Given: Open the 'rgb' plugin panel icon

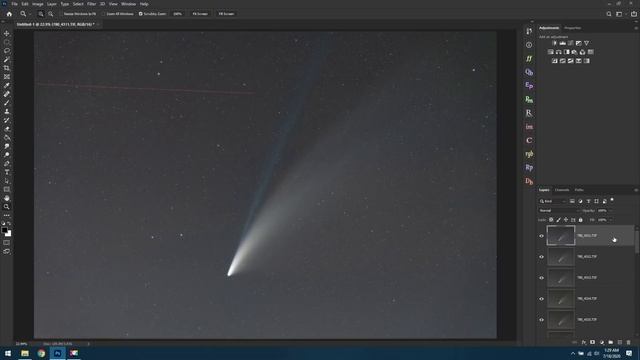Looking at the screenshot, I should click(529, 154).
